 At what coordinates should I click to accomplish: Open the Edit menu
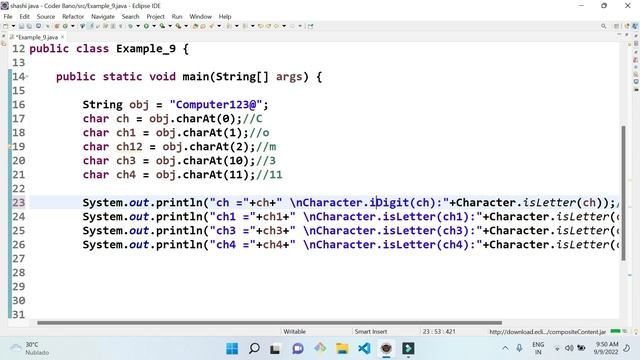(x=24, y=16)
